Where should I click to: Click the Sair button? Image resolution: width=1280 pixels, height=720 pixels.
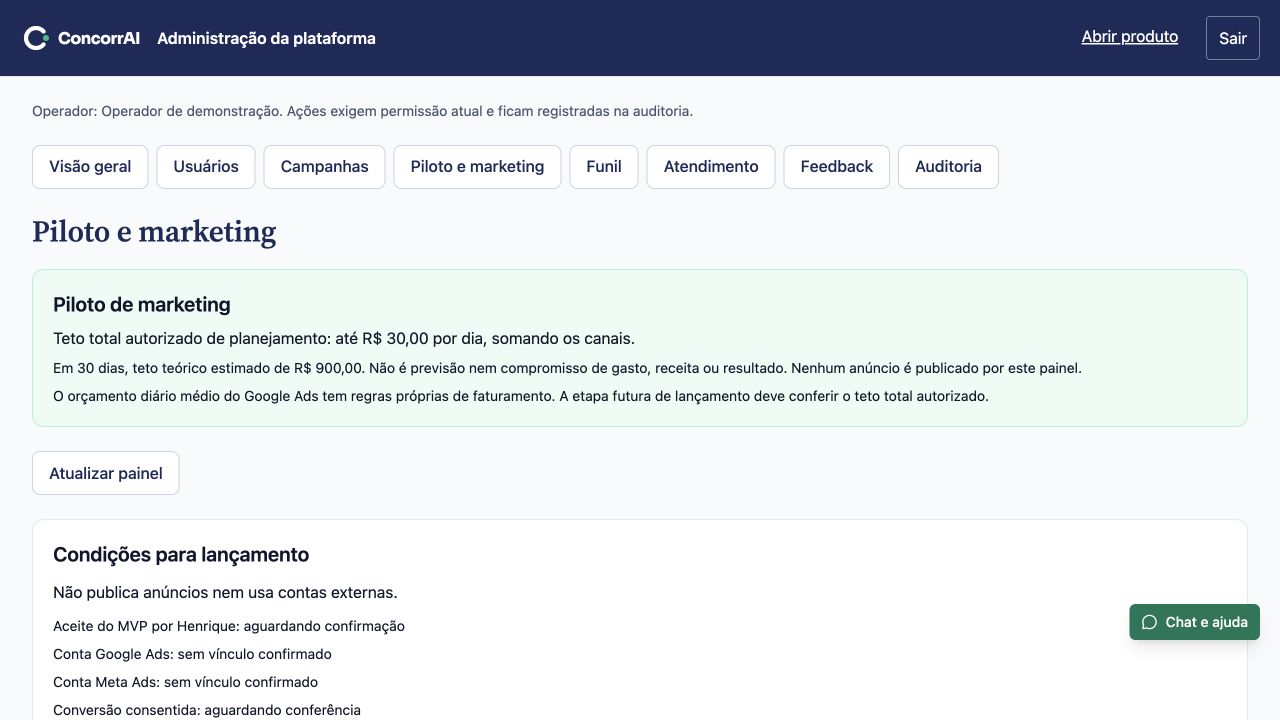(x=1233, y=38)
